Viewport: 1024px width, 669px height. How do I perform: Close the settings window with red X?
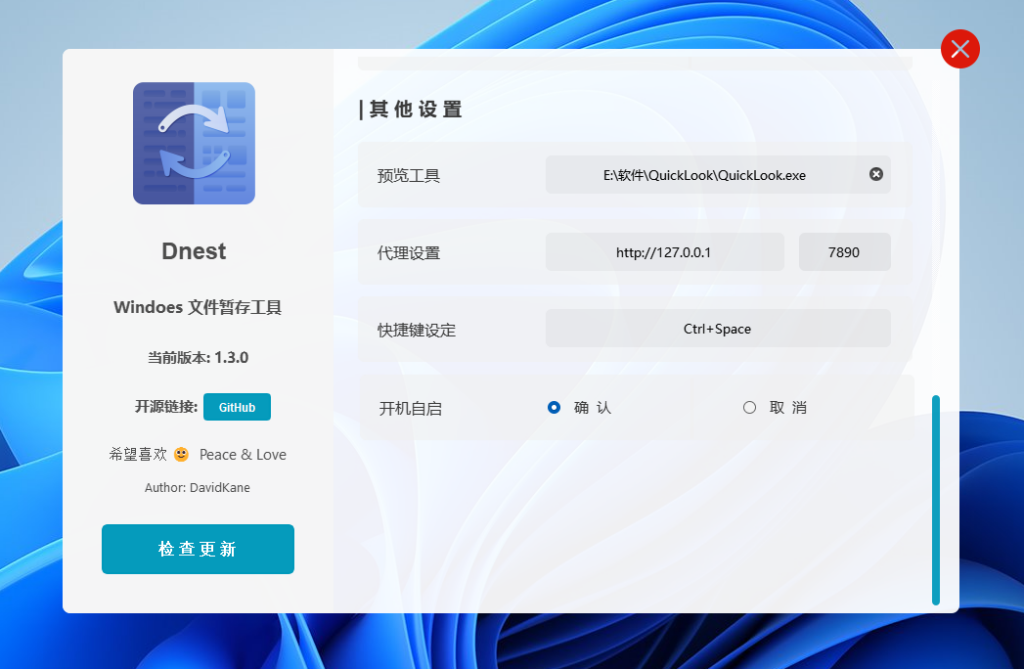tap(960, 49)
